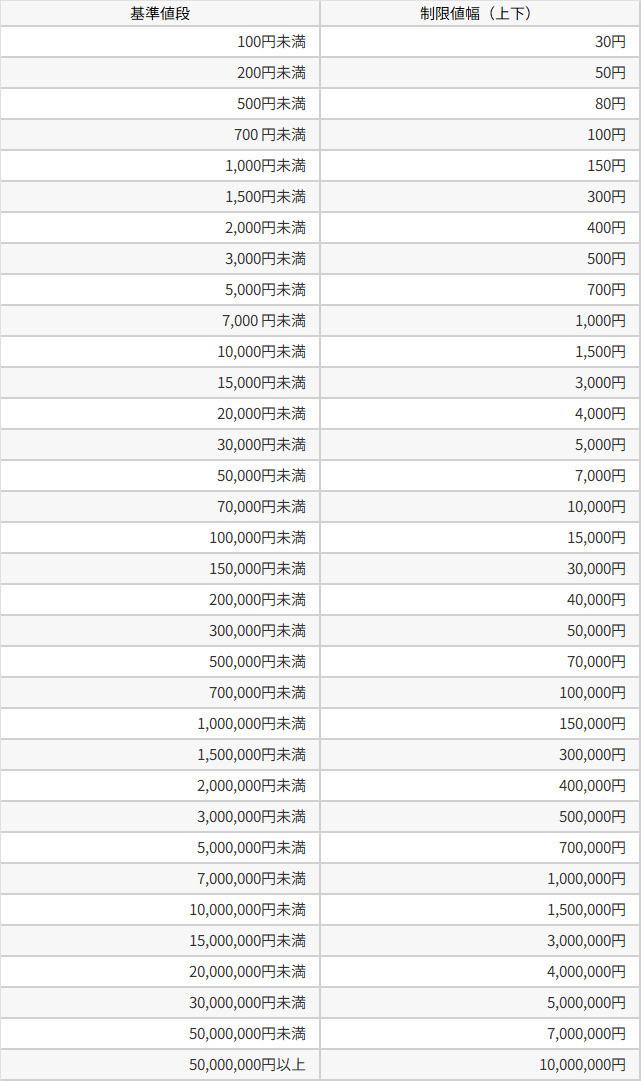Click the 基準値段 column header
Viewport: 641px width, 1081px height.
coord(159,13)
